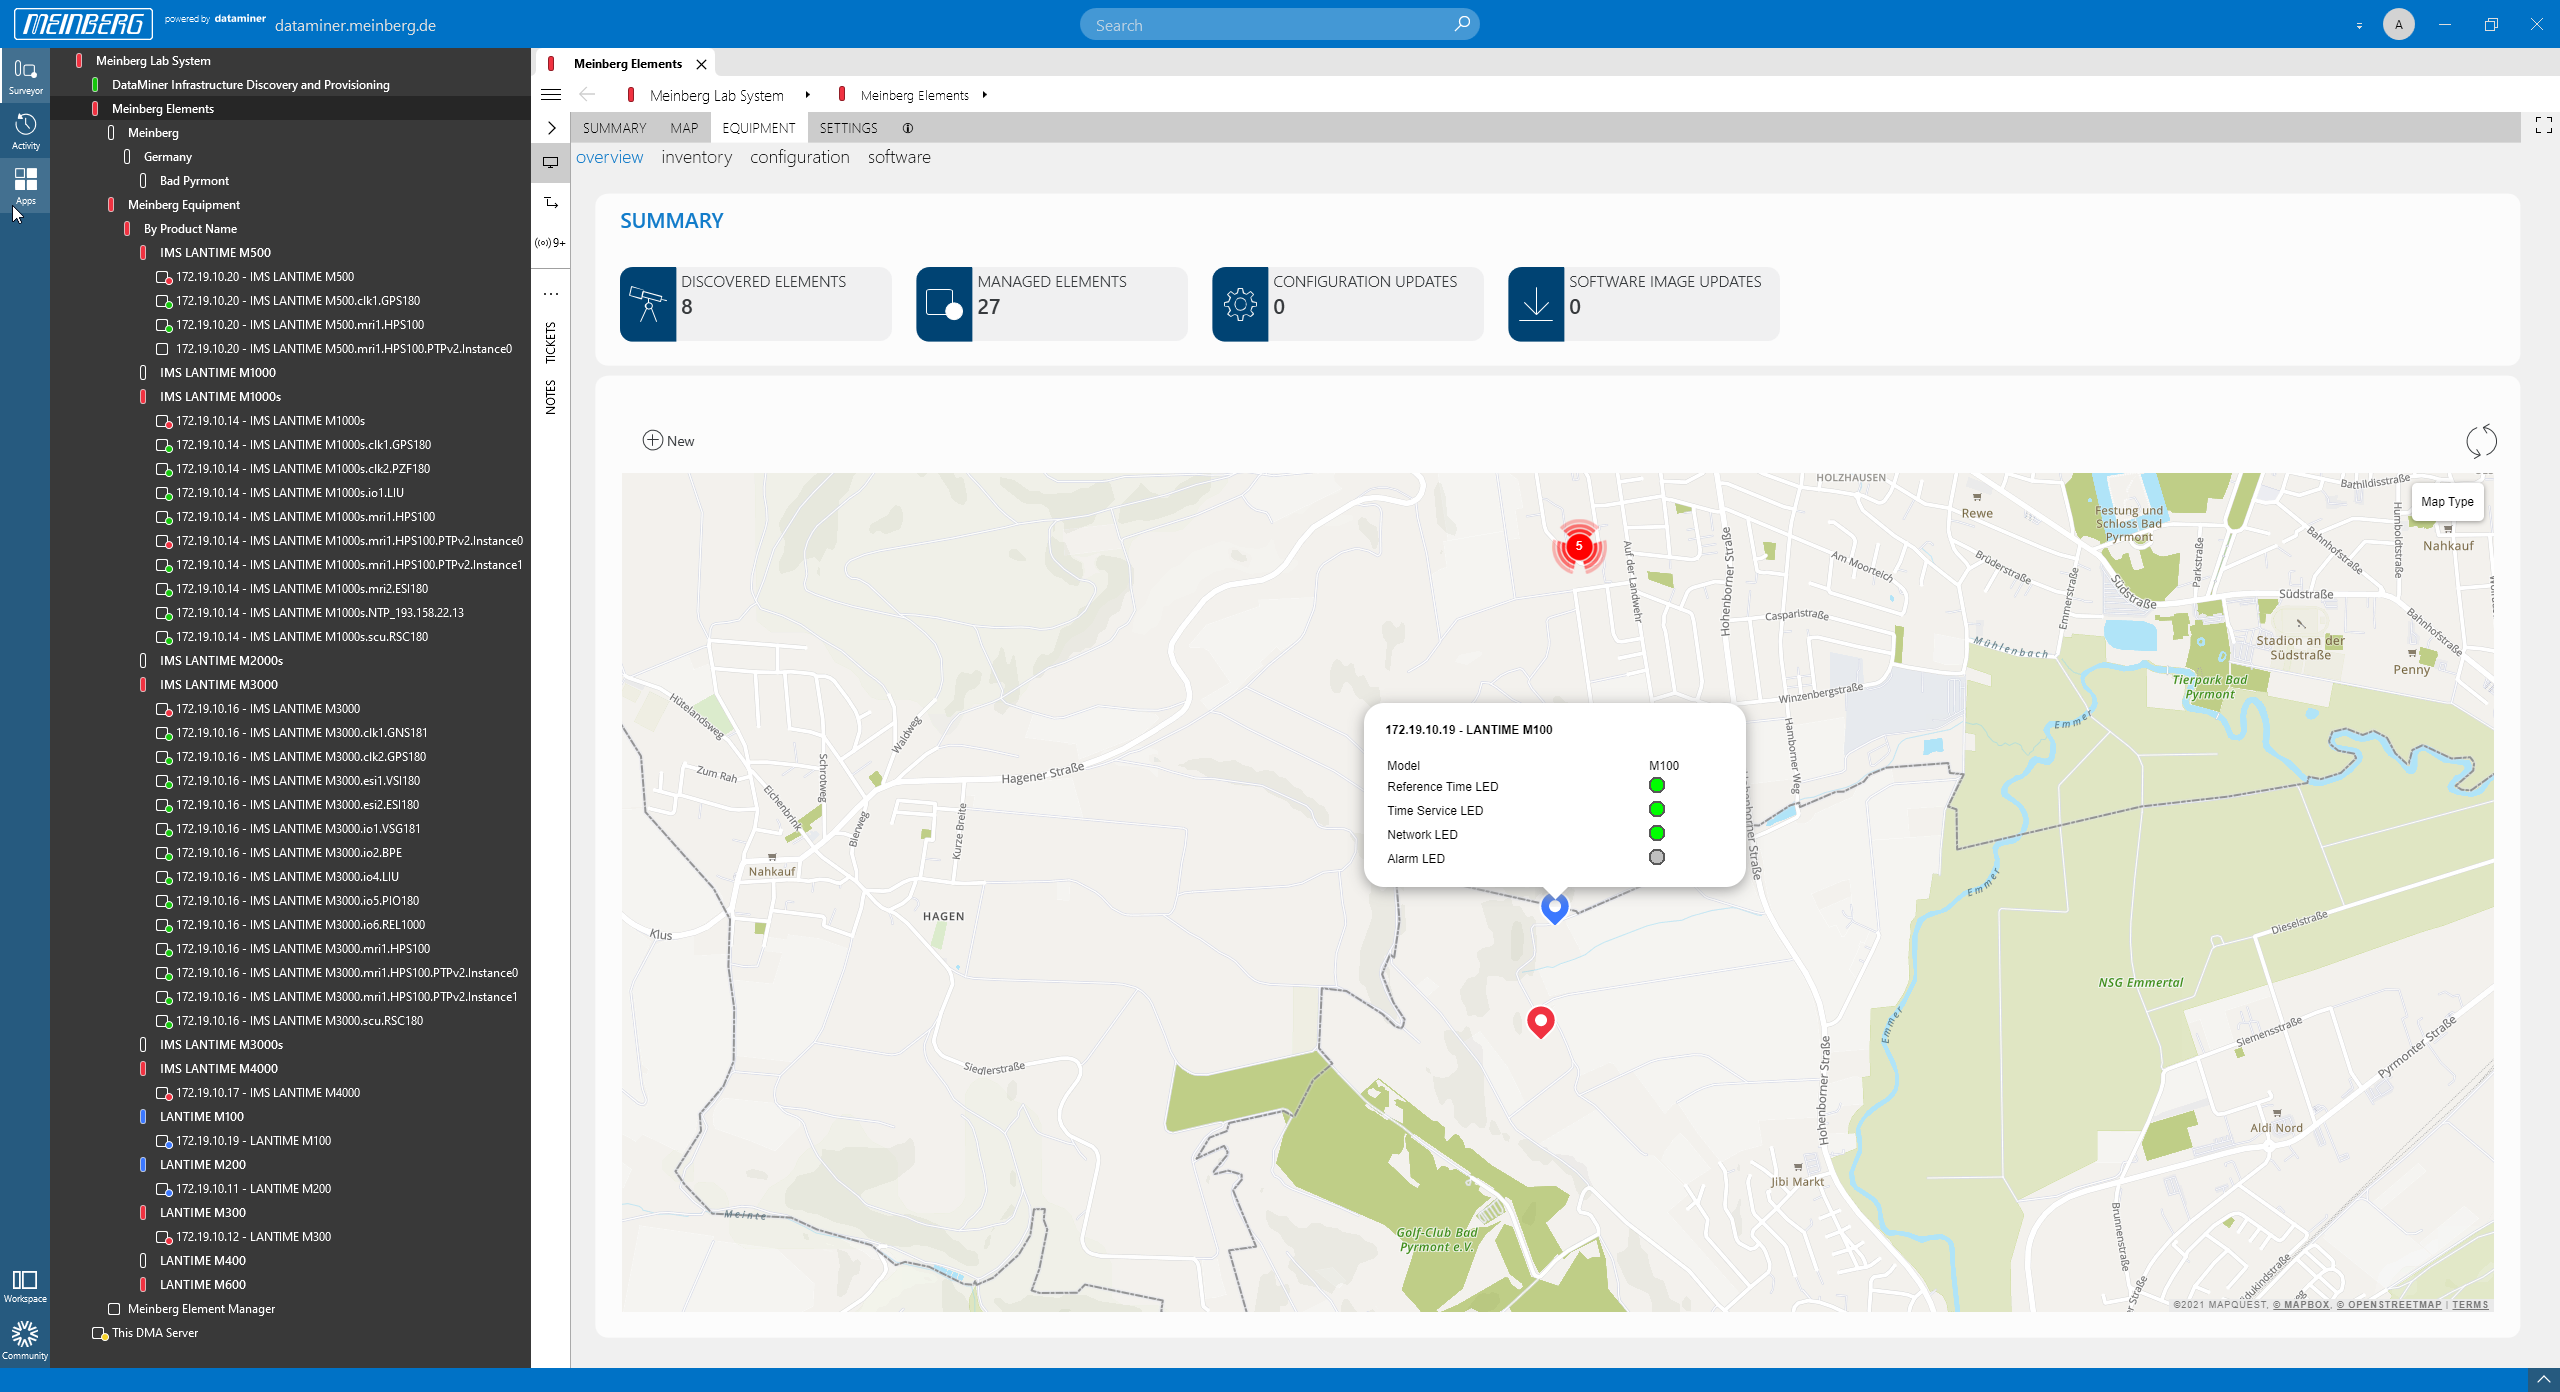This screenshot has height=1392, width=2560.
Task: Click the Software Image Updates download icon
Action: click(x=1536, y=304)
